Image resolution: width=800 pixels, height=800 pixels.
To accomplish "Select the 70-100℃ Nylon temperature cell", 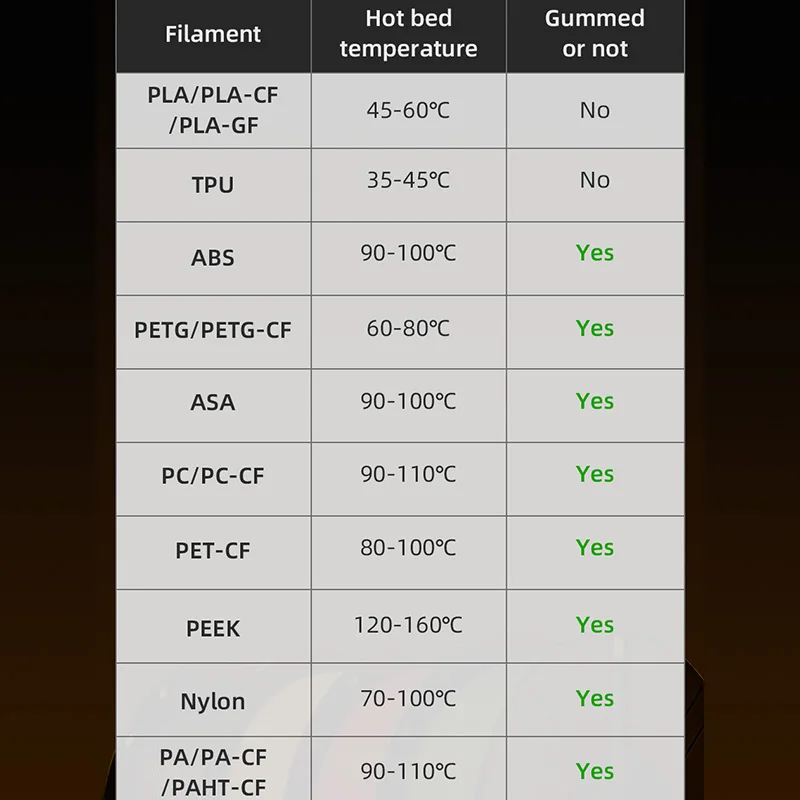I will point(408,699).
